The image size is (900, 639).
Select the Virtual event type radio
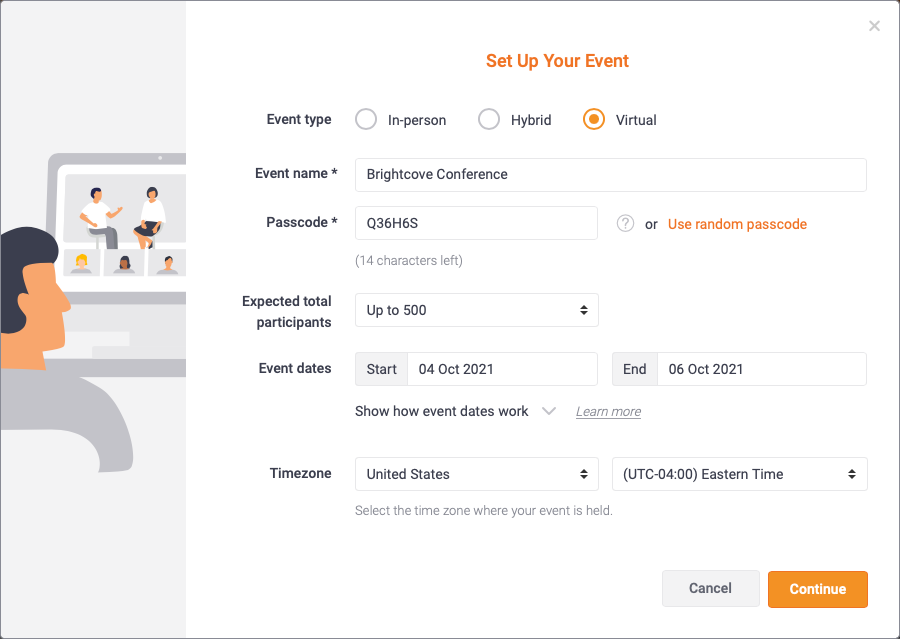pos(593,119)
